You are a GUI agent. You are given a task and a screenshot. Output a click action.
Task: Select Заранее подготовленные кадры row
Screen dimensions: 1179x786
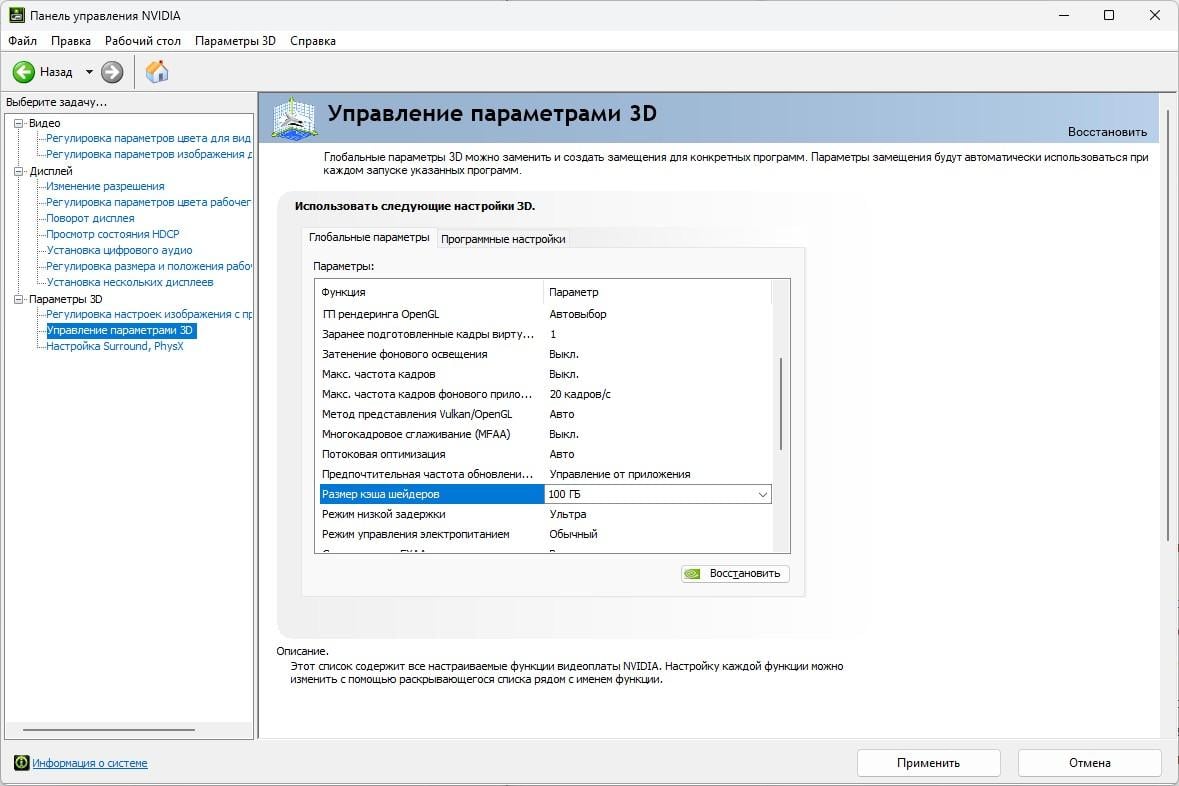coord(544,334)
